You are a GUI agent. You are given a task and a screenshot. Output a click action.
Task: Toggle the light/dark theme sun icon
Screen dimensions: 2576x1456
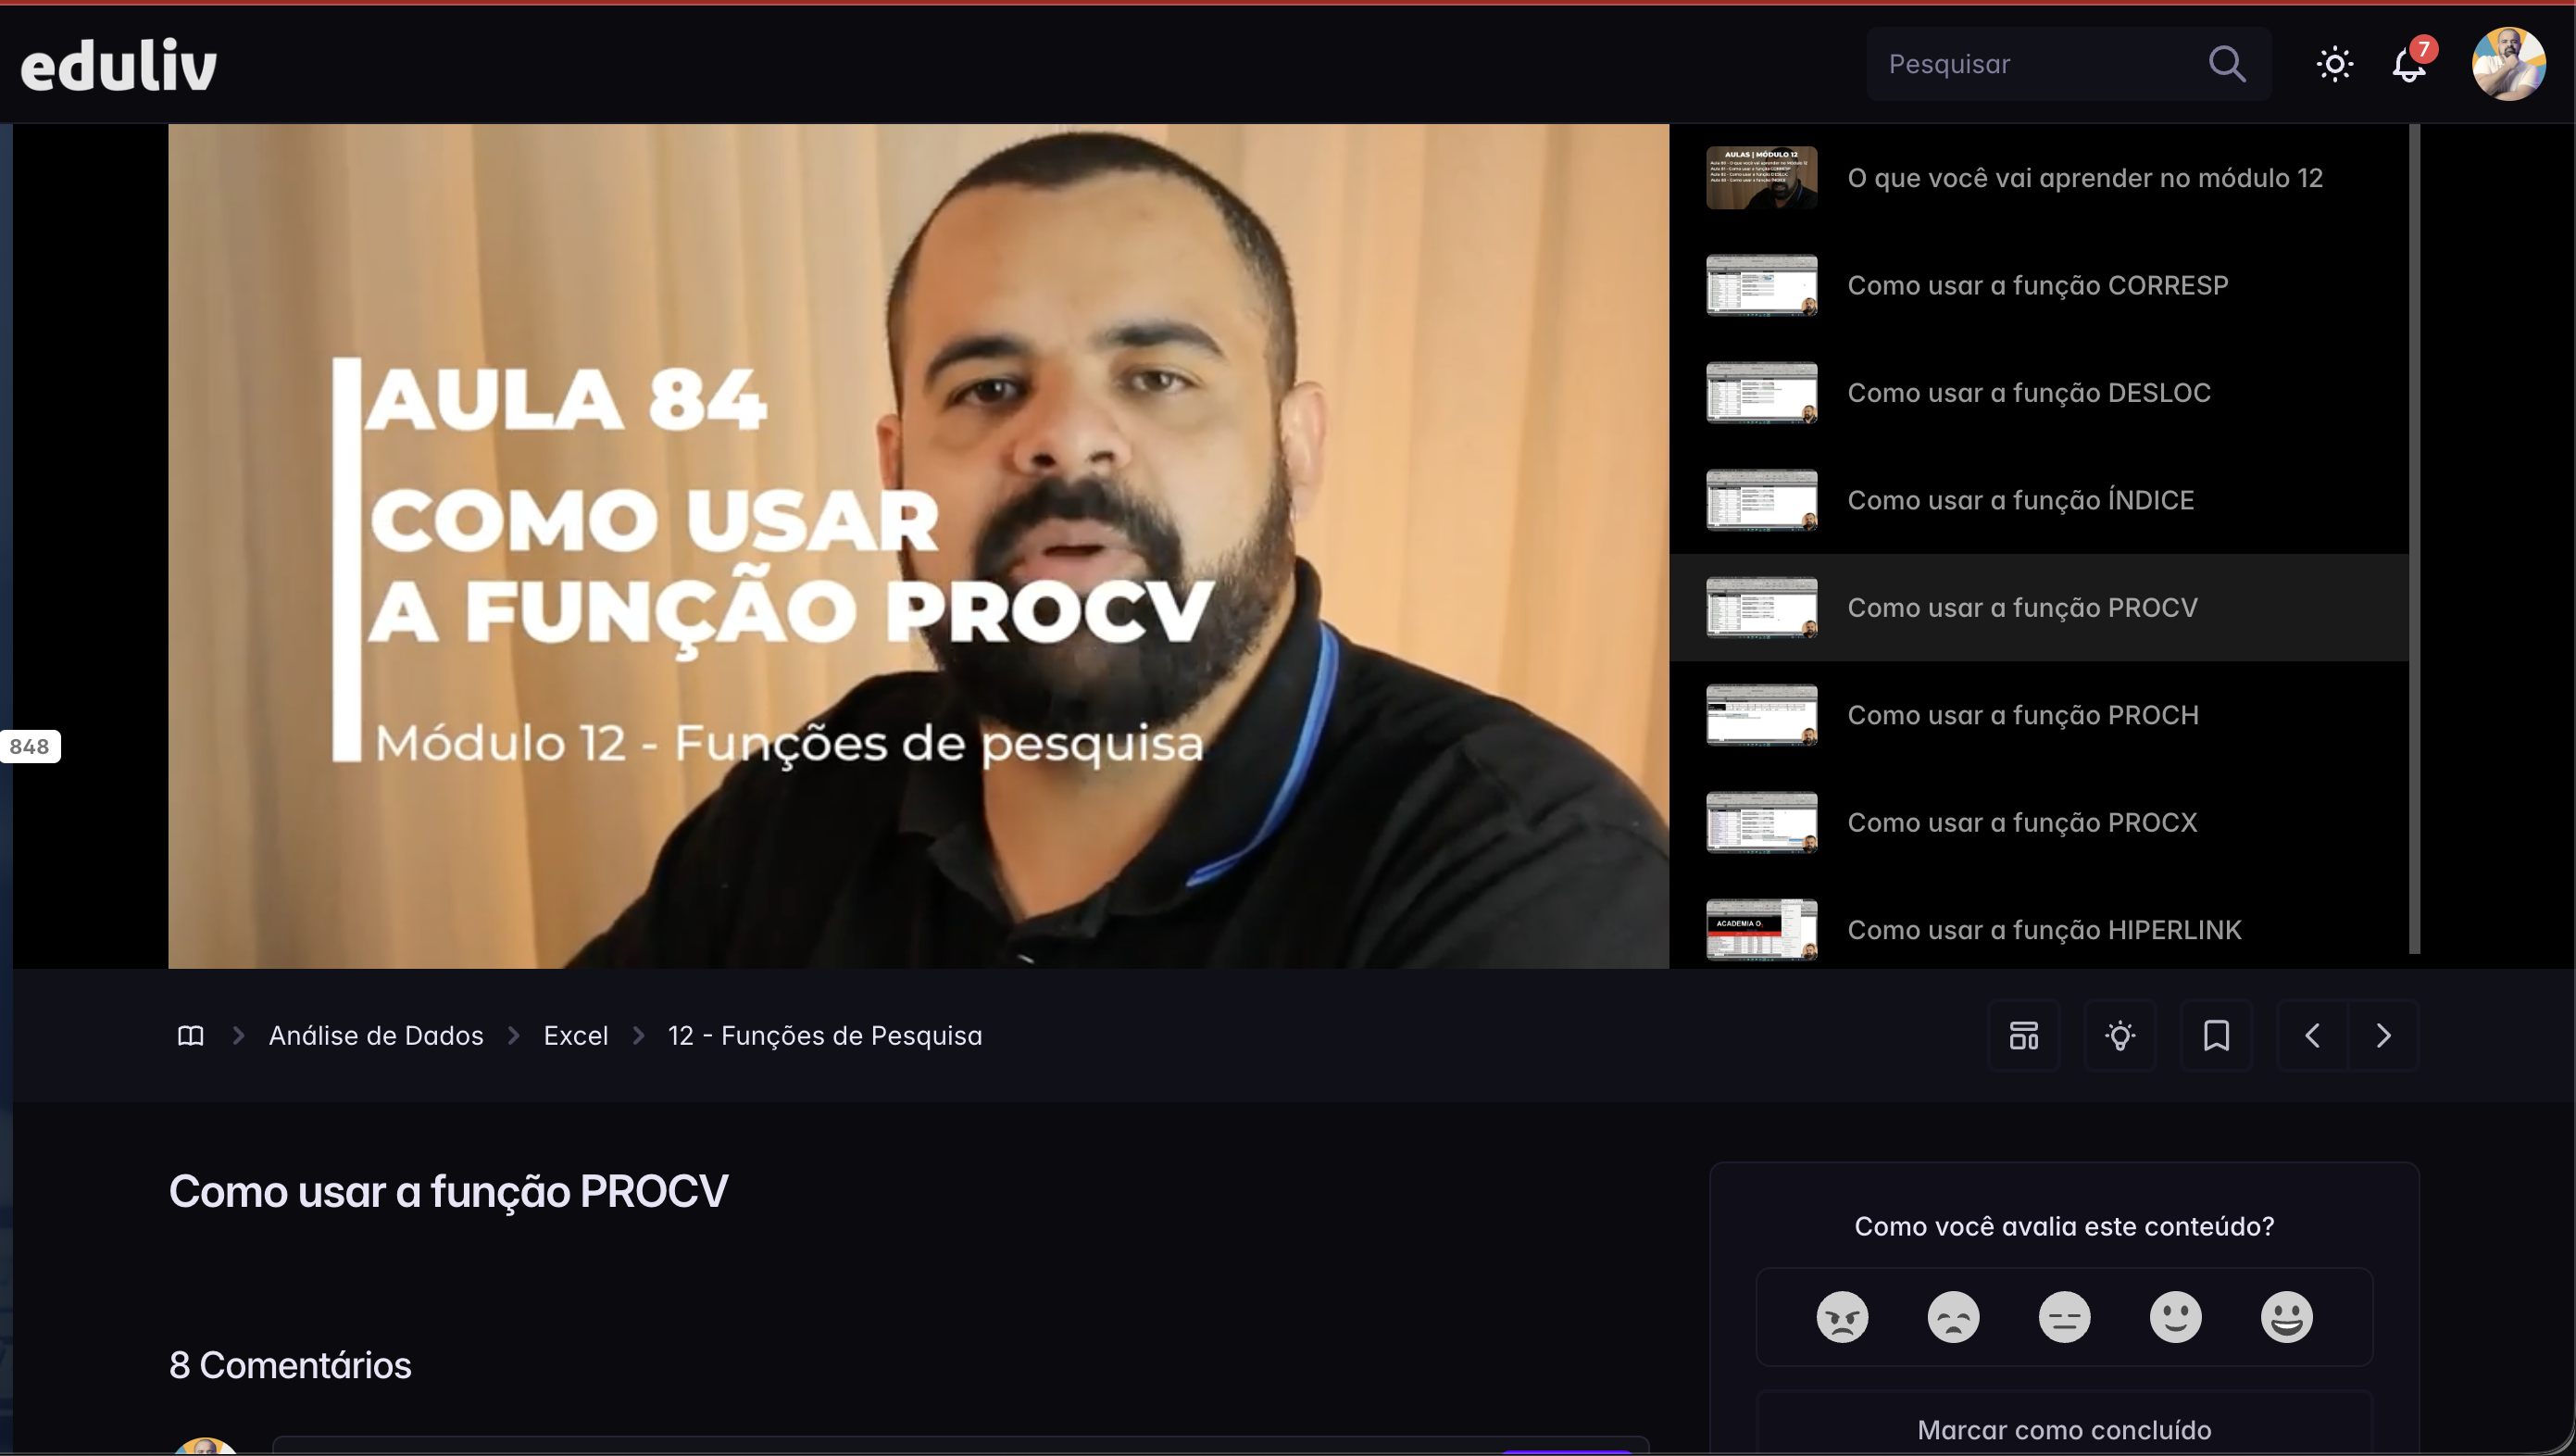point(2335,64)
